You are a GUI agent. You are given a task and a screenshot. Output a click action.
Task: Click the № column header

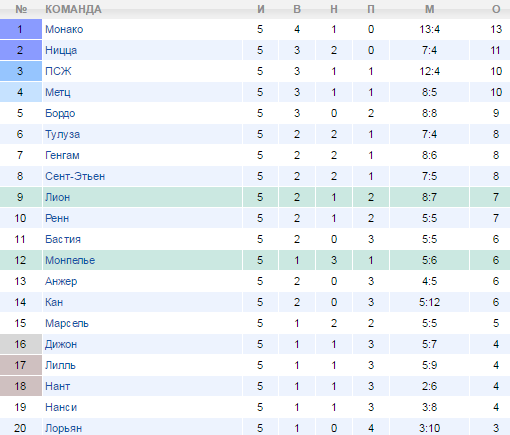coord(21,9)
